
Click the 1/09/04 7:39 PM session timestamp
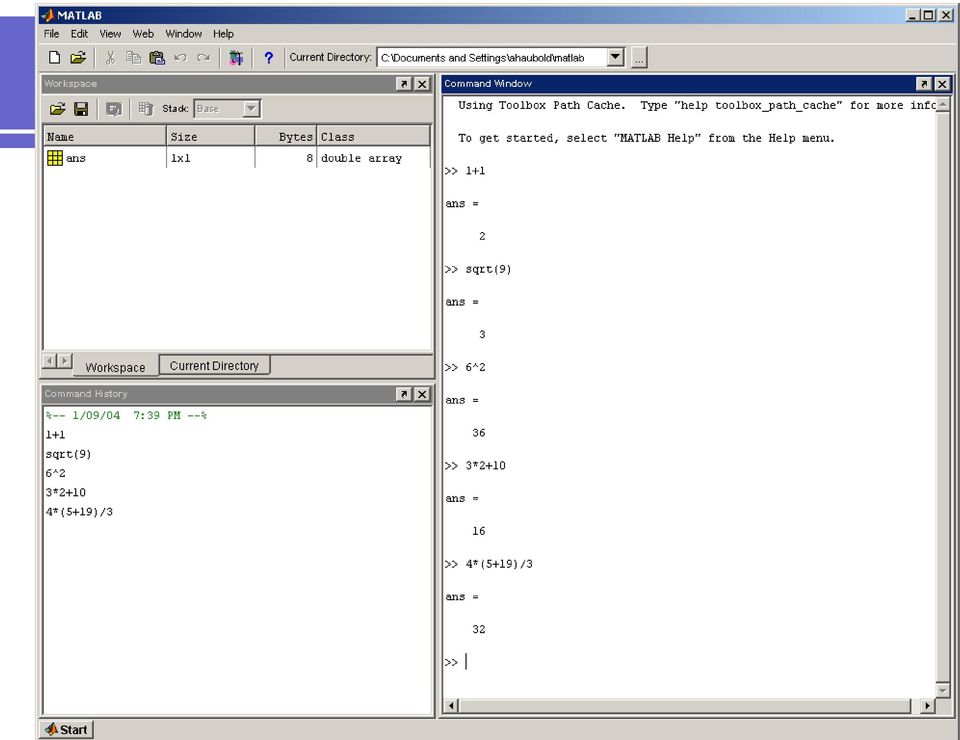(x=126, y=415)
